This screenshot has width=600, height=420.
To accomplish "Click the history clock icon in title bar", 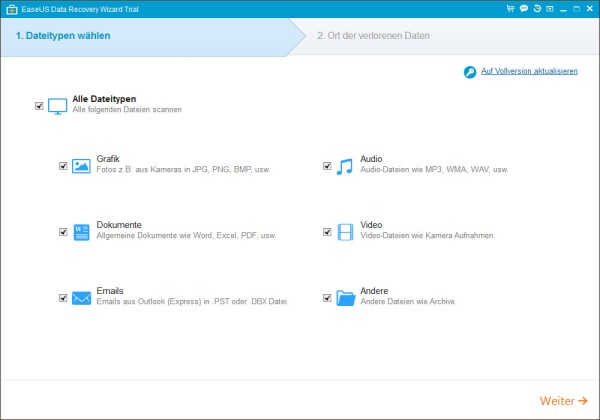I will coord(537,8).
